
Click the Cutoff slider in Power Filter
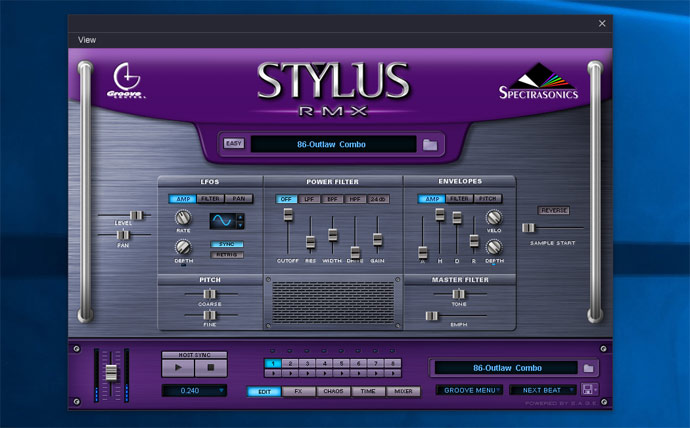click(x=288, y=216)
